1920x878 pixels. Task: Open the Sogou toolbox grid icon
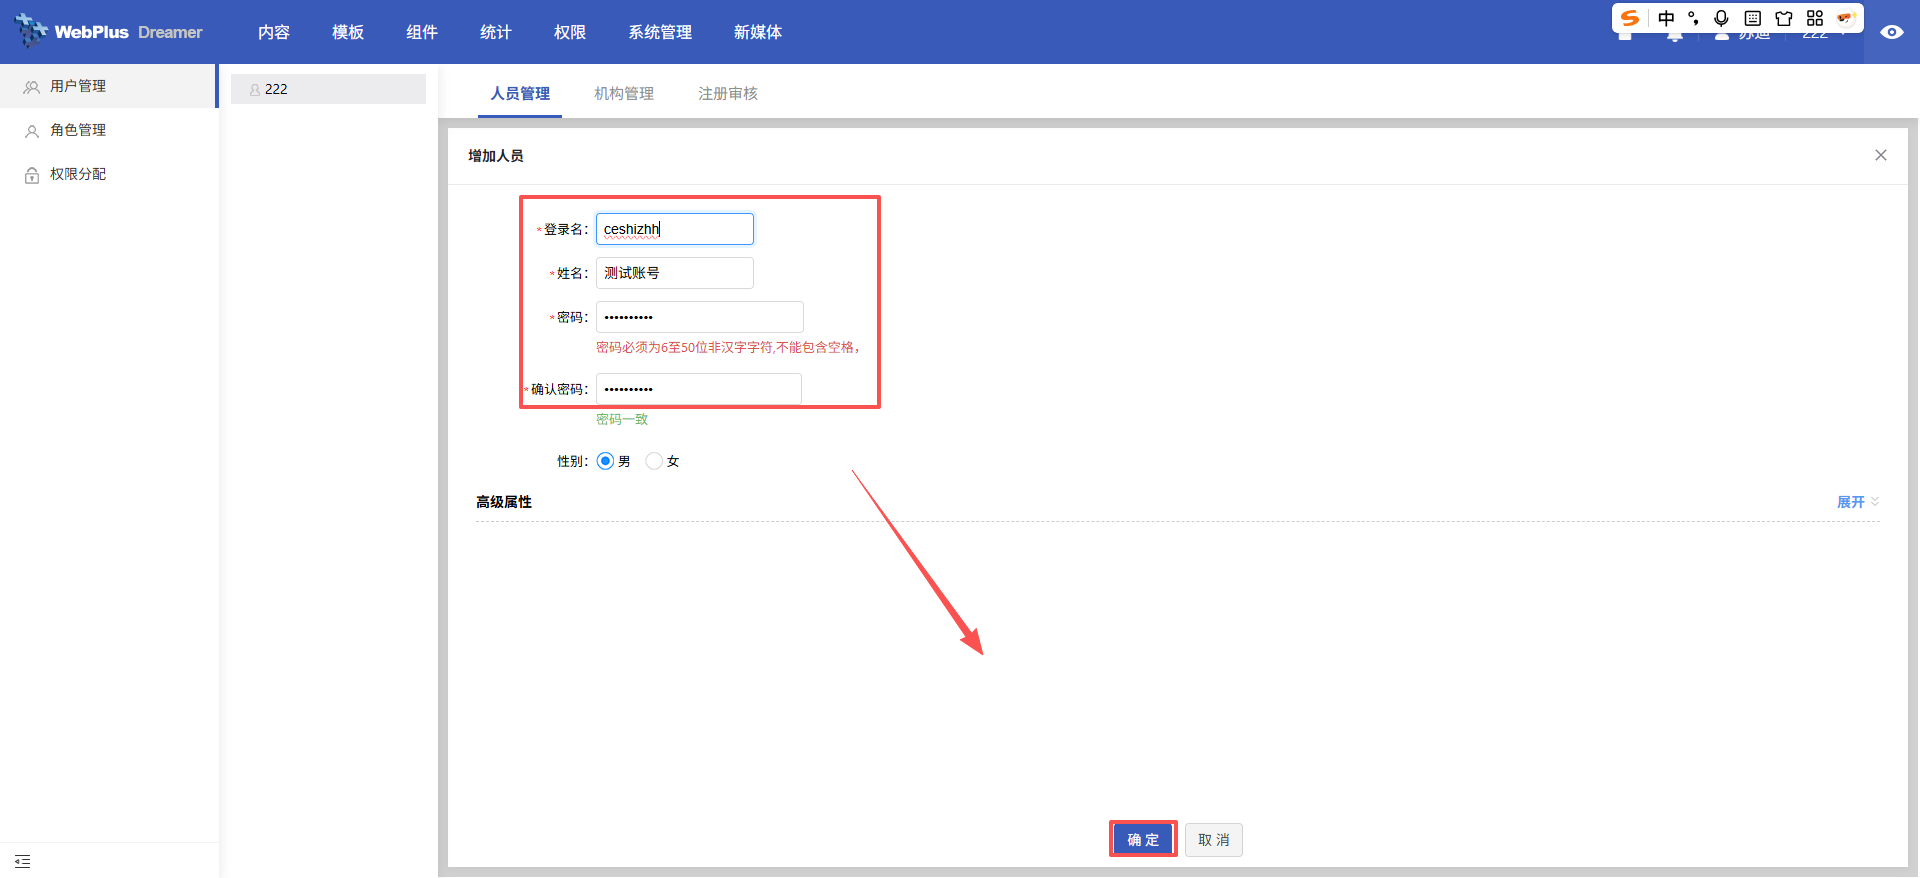pos(1814,18)
